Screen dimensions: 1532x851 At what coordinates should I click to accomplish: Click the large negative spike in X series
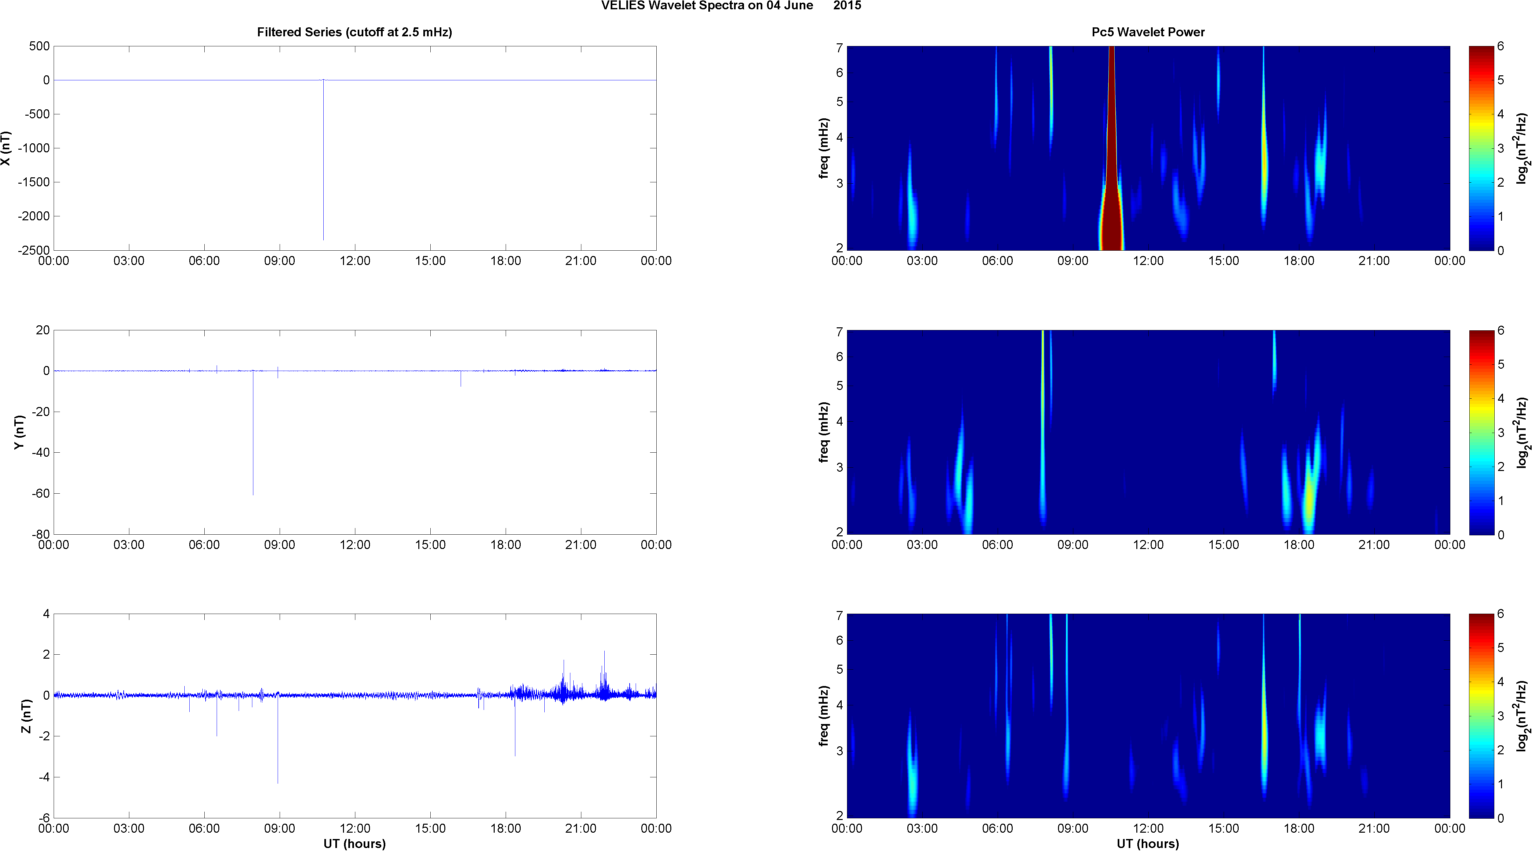point(323,160)
